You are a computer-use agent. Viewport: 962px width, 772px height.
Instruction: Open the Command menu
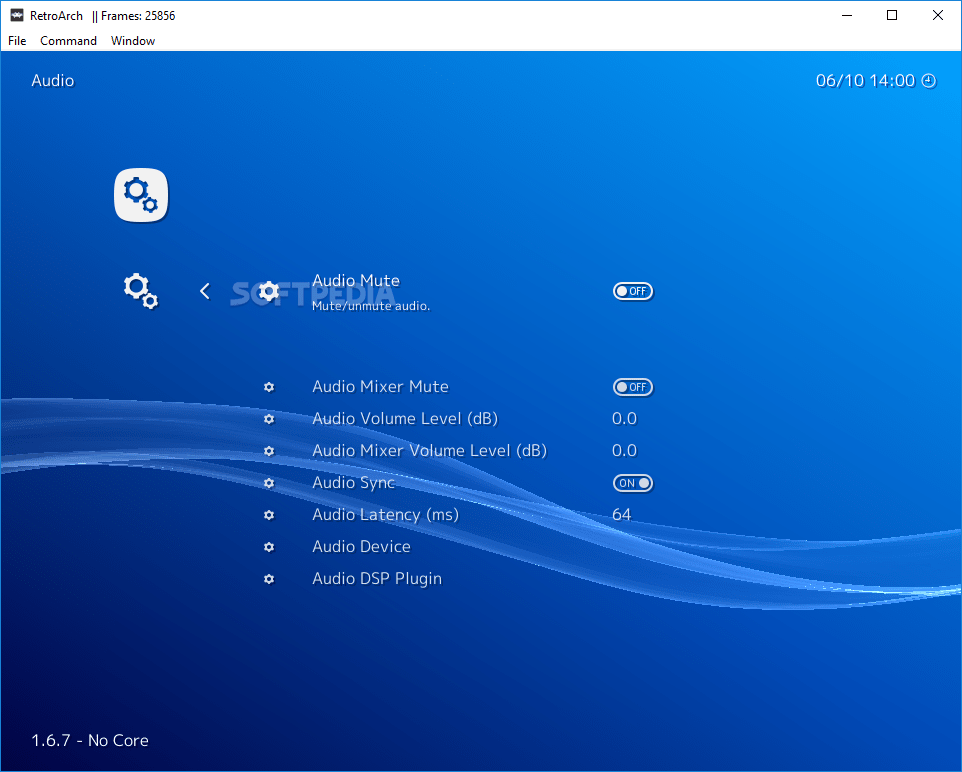[68, 41]
